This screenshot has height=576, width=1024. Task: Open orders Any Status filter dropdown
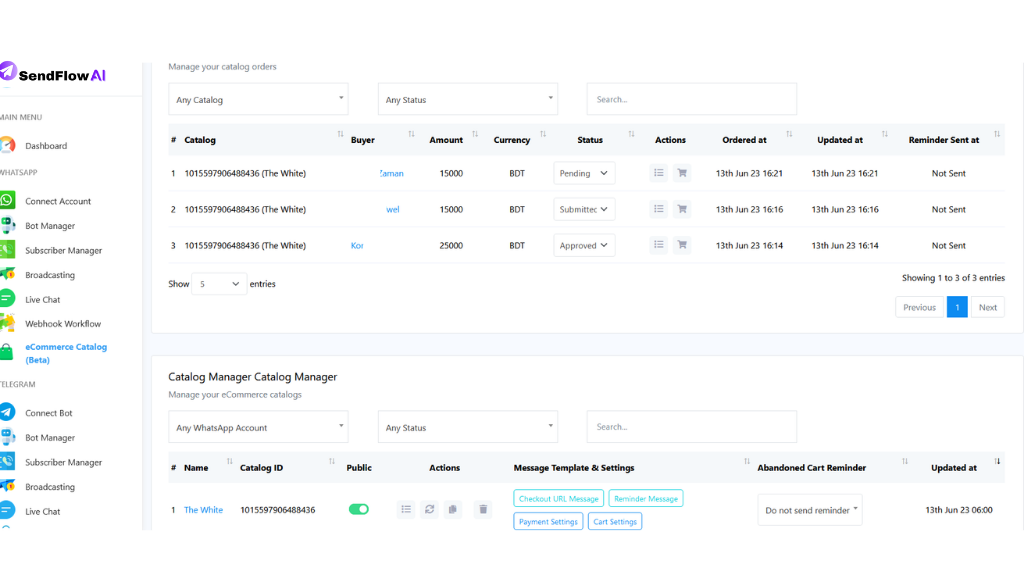pyautogui.click(x=468, y=99)
